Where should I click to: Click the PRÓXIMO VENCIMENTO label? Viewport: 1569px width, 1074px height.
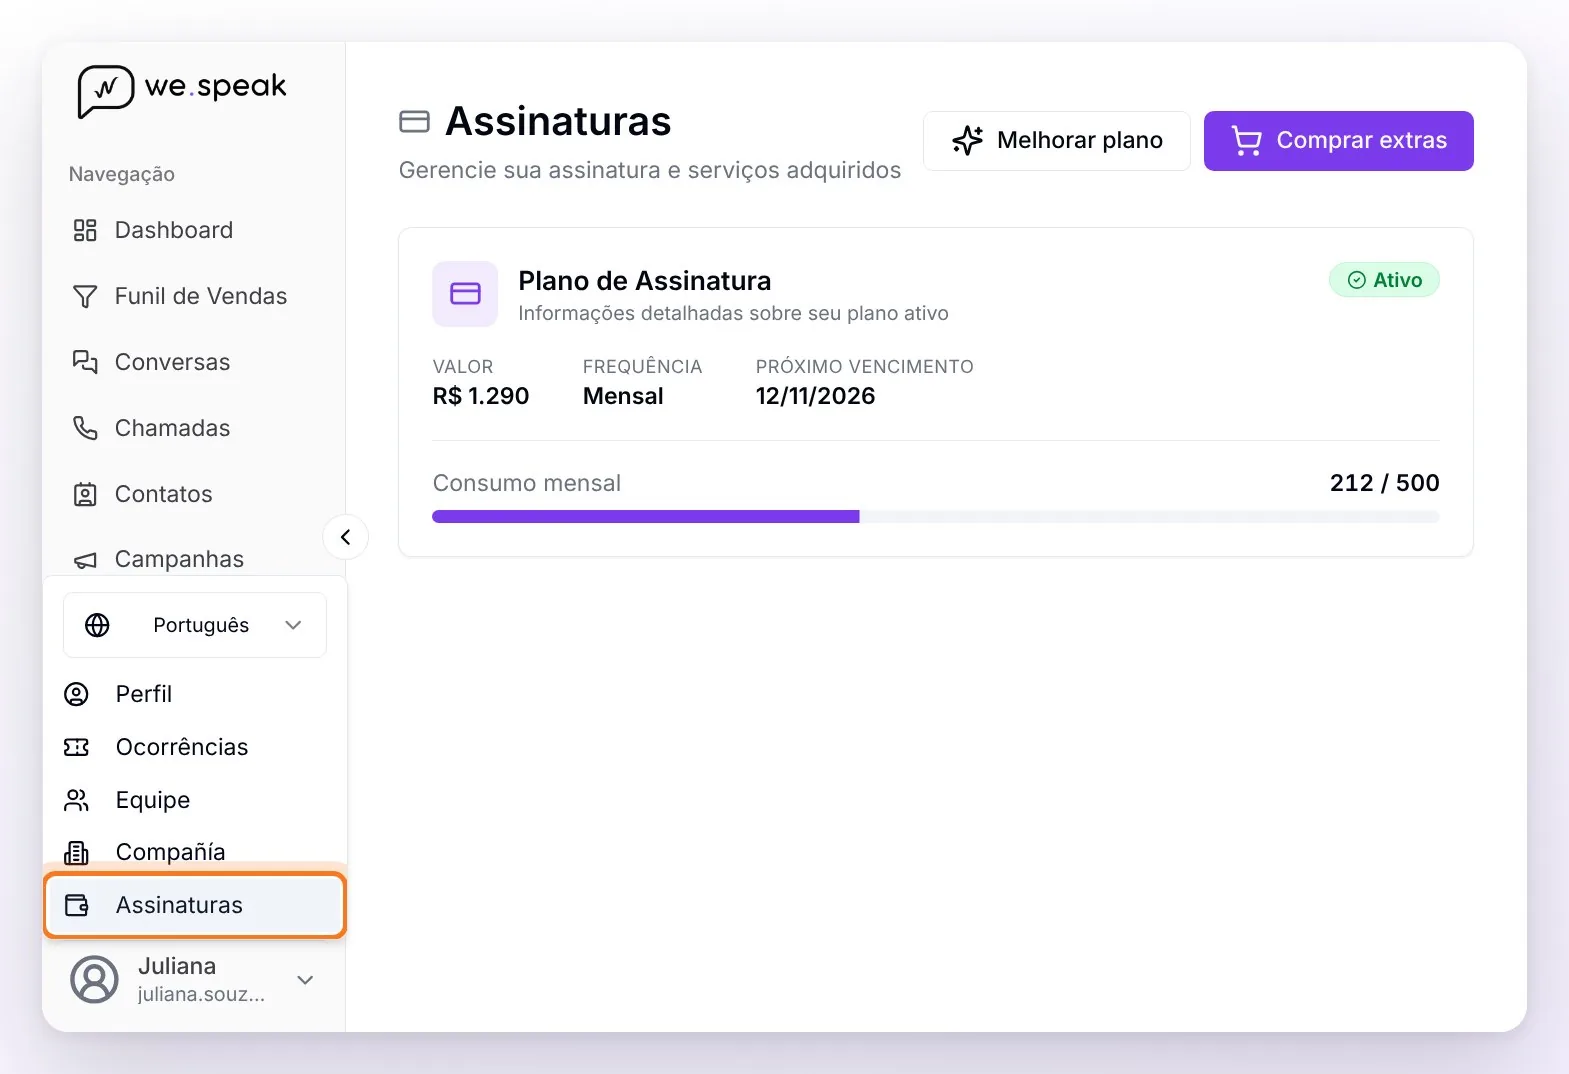pos(865,367)
